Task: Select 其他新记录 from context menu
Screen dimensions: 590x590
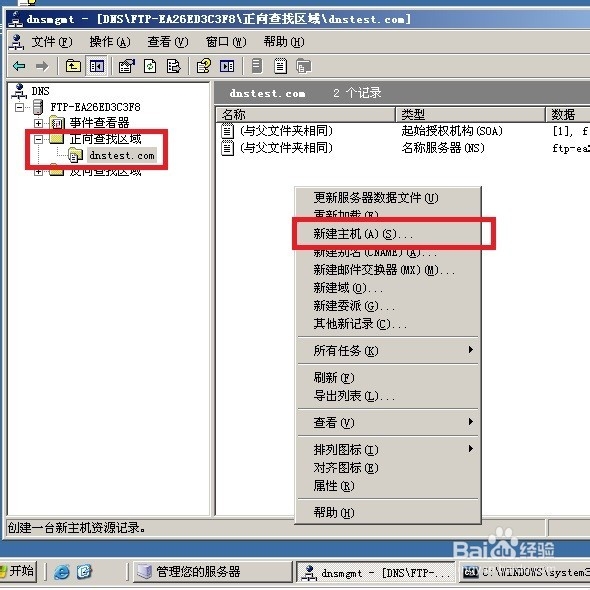Action: coord(388,324)
